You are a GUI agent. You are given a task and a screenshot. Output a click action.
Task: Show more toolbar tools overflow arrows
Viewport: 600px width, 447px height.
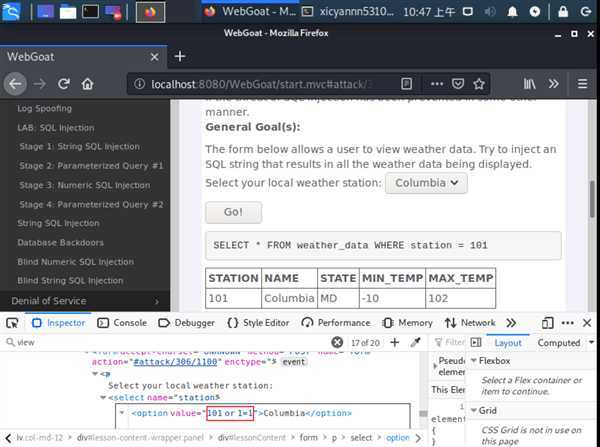pyautogui.click(x=553, y=84)
